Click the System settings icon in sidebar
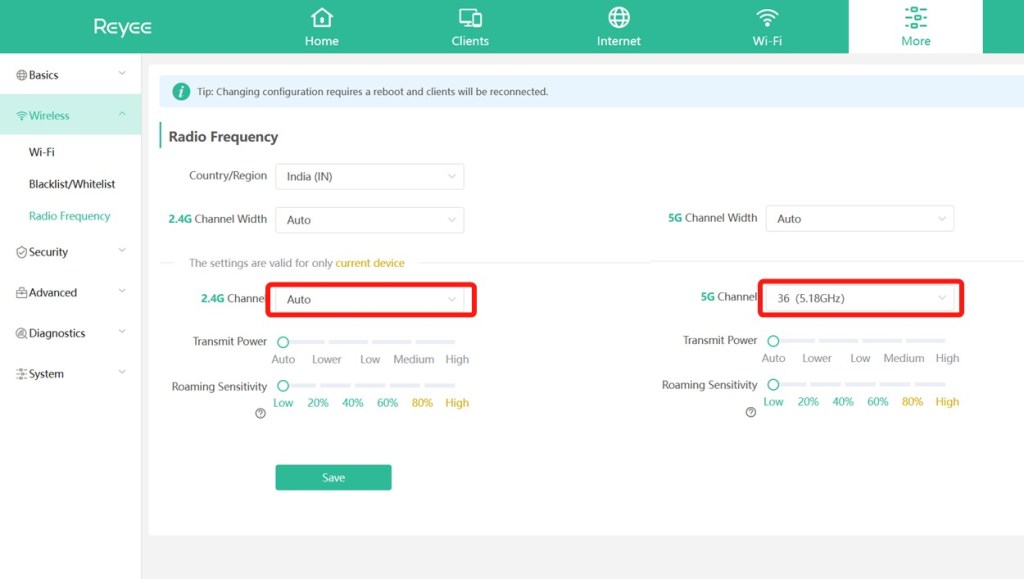 tap(22, 374)
